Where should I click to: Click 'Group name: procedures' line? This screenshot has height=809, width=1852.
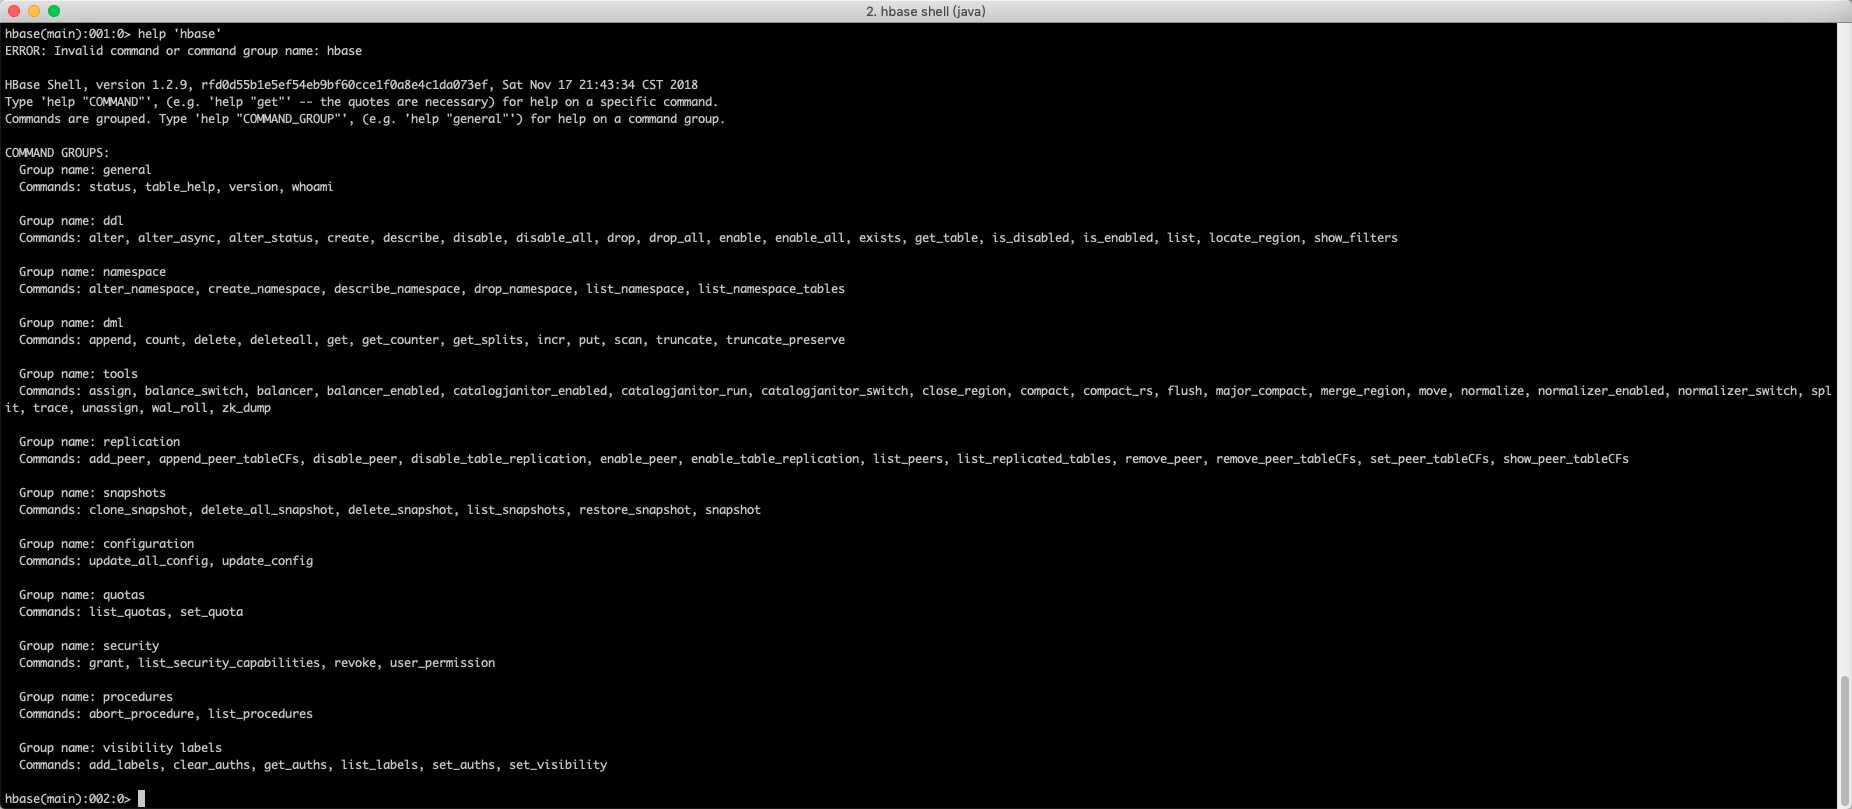(x=96, y=697)
